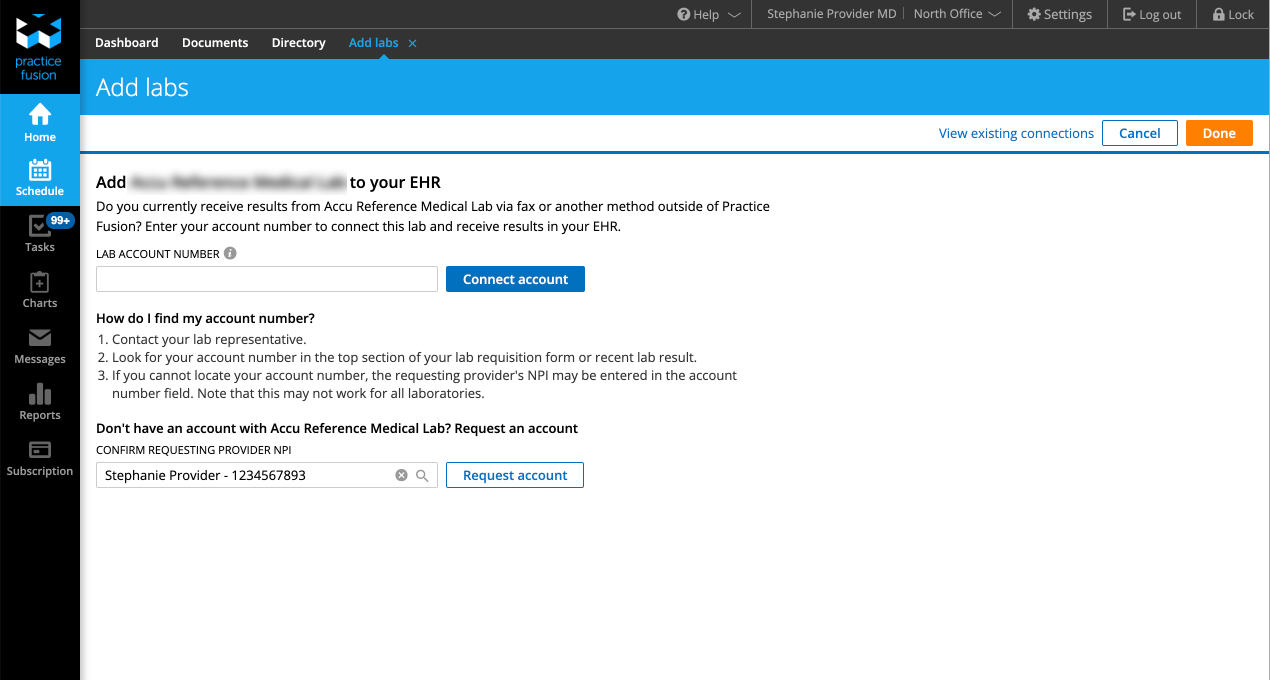Open Tasks in the sidebar
1270x680 pixels.
tap(40, 233)
